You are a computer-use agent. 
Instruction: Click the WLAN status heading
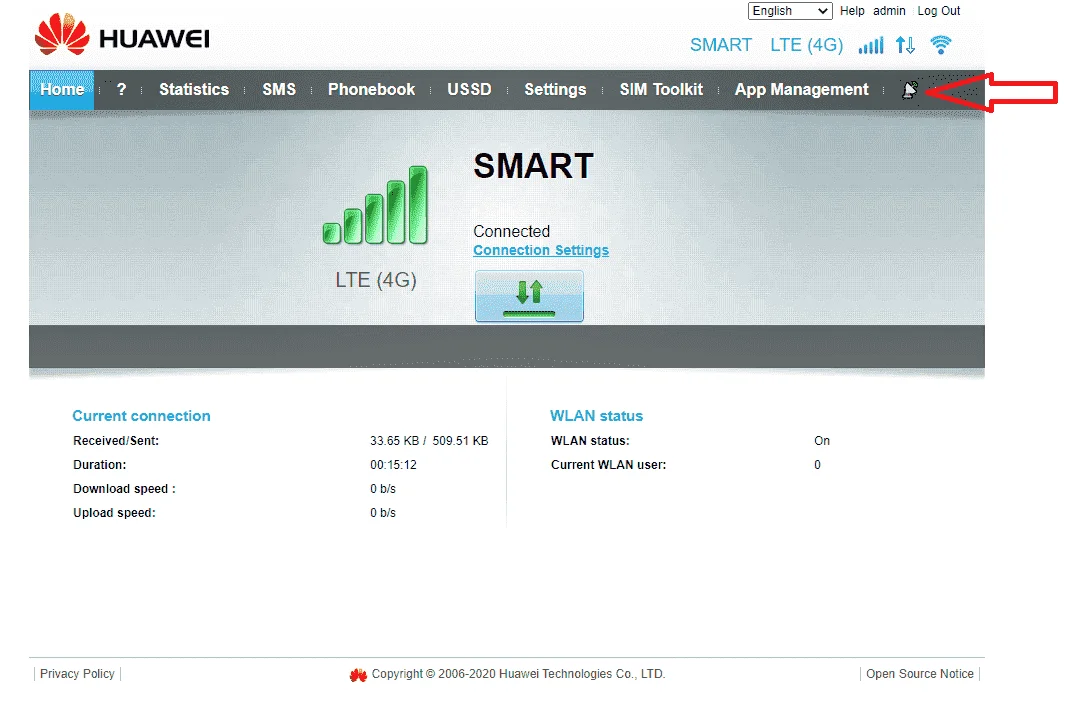click(596, 416)
